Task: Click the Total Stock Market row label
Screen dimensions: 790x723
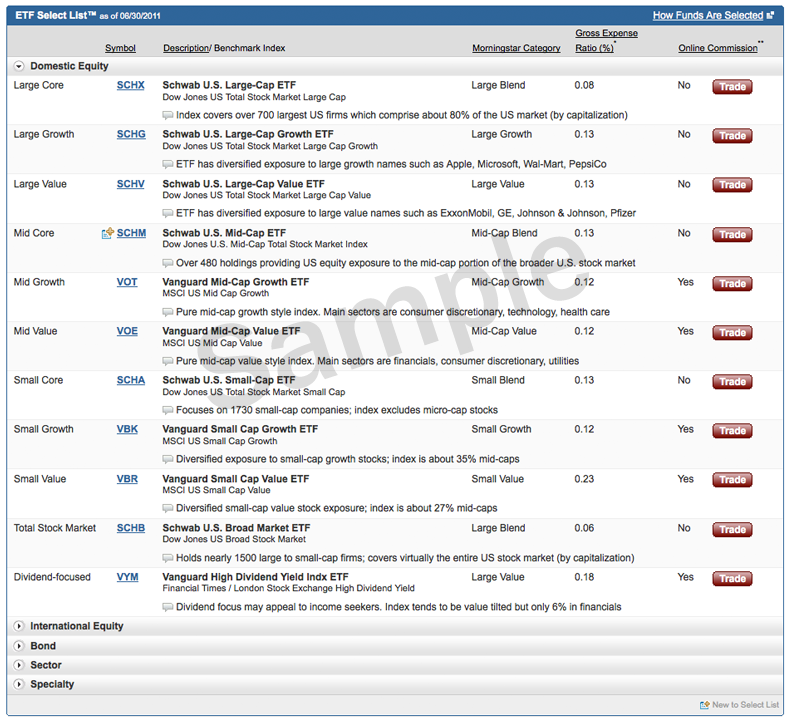Action: click(54, 528)
